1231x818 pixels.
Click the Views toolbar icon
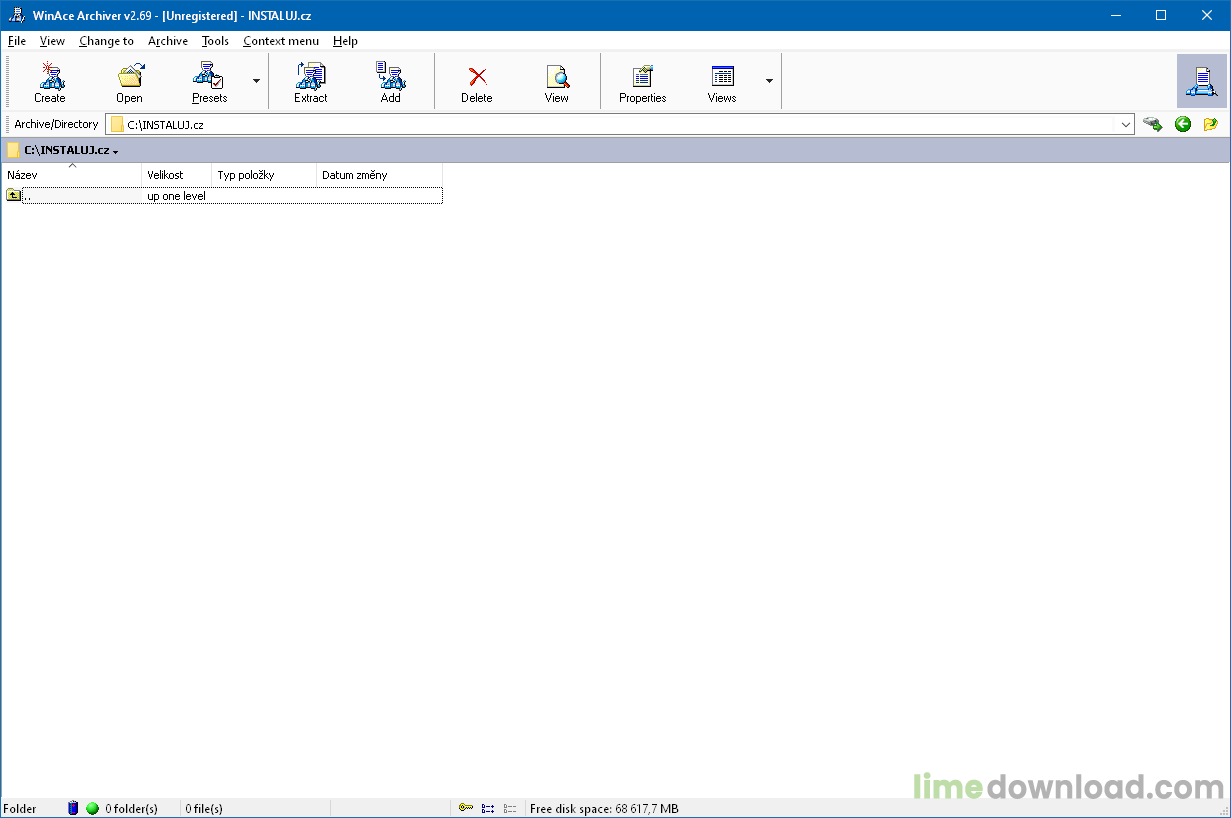tap(722, 77)
